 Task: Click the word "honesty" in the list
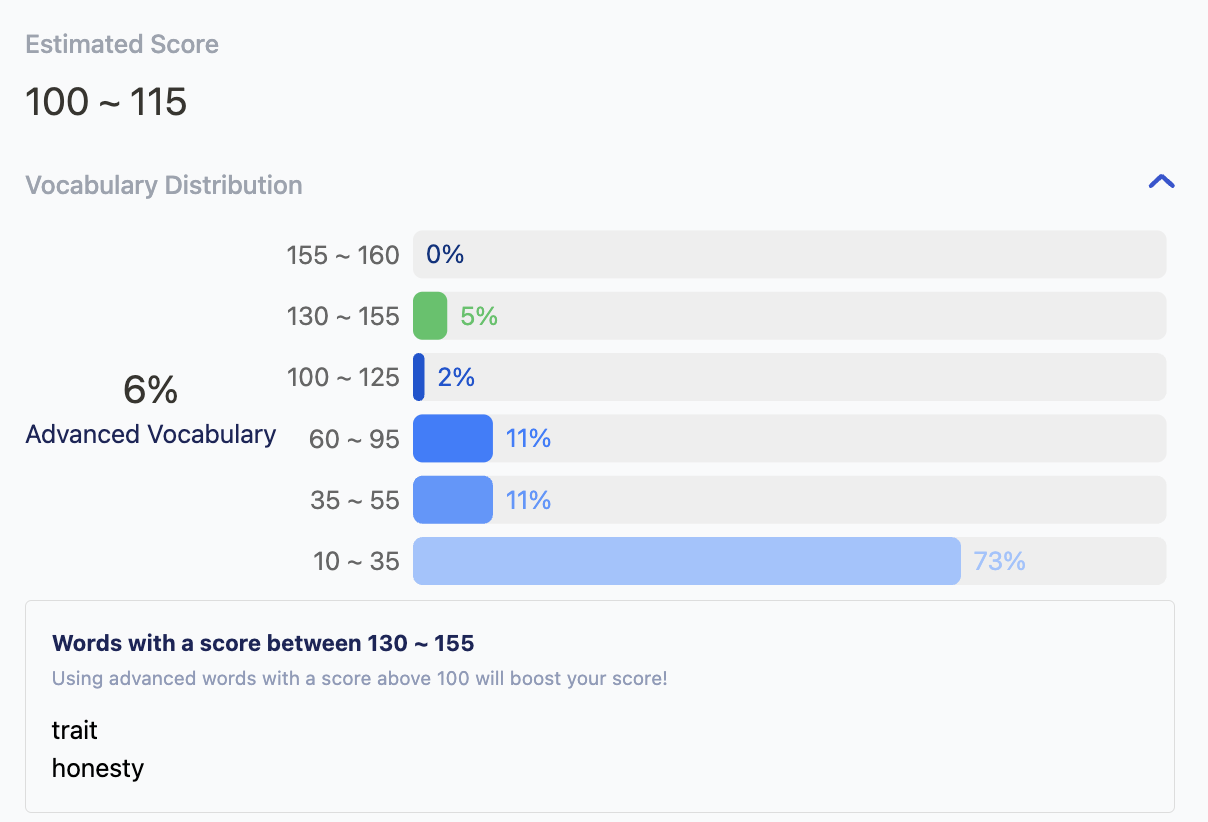click(x=98, y=768)
